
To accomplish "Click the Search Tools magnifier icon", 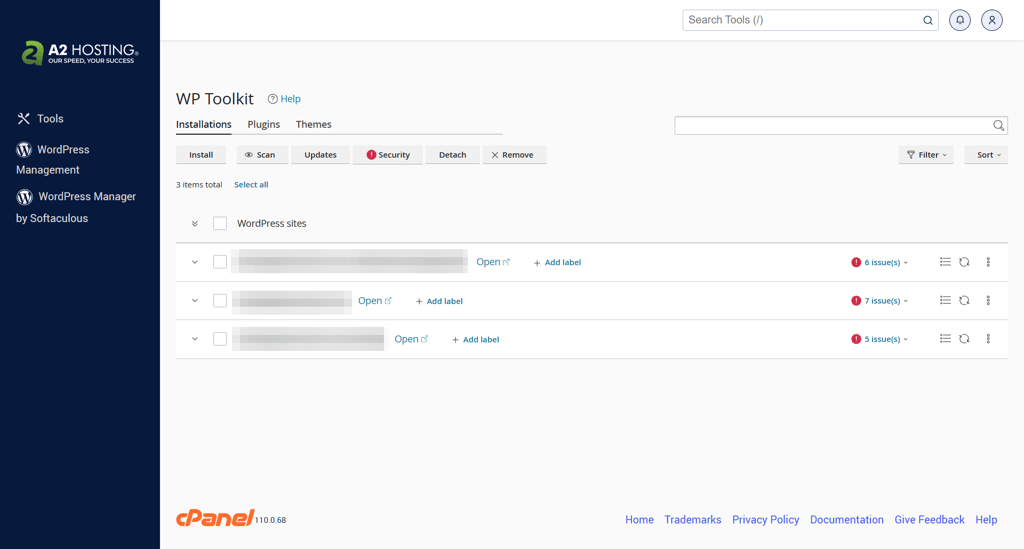I will pyautogui.click(x=927, y=20).
